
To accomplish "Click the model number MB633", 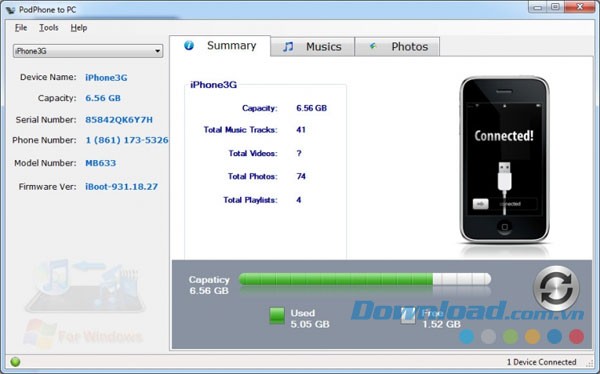I will (101, 163).
